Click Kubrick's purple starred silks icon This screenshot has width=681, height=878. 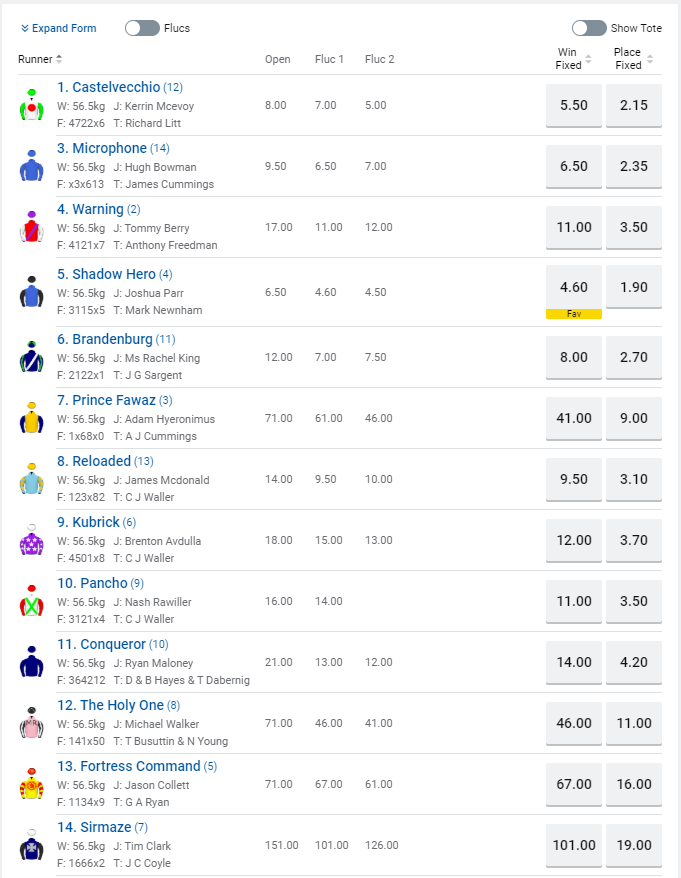[32, 540]
